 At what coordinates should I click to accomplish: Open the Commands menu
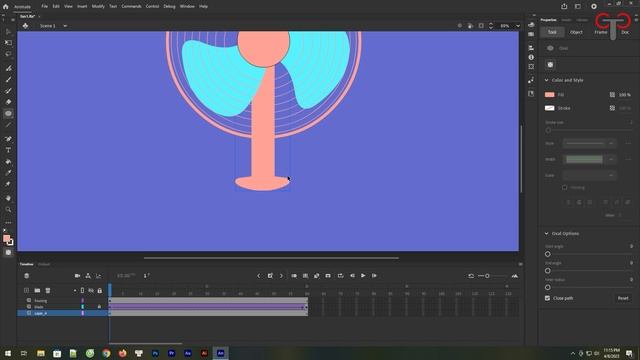(131, 7)
